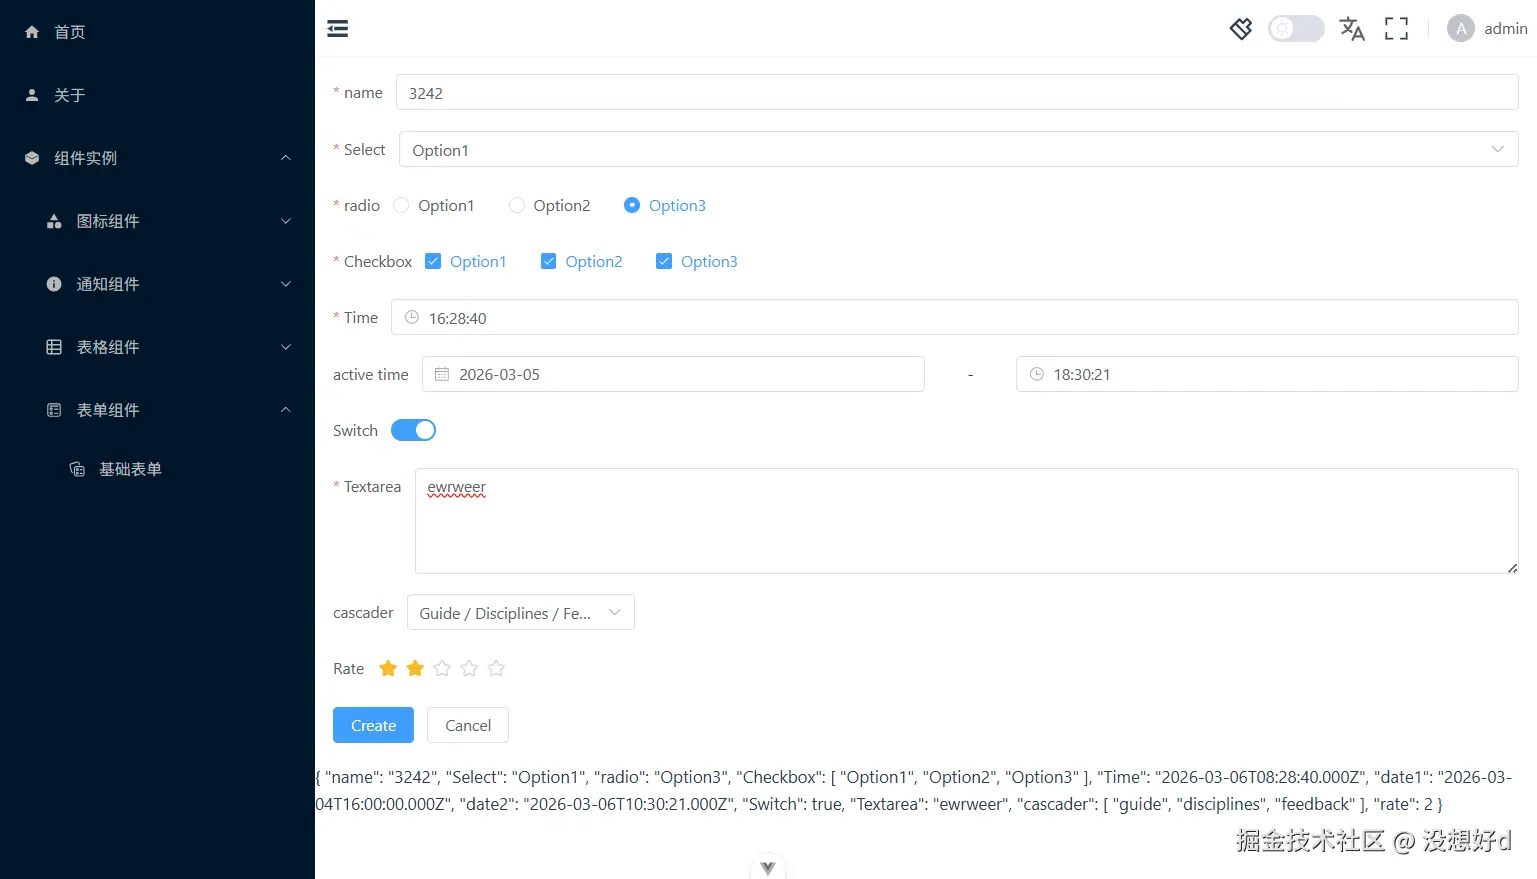
Task: Toggle dark mode switch in header
Action: coord(1296,28)
